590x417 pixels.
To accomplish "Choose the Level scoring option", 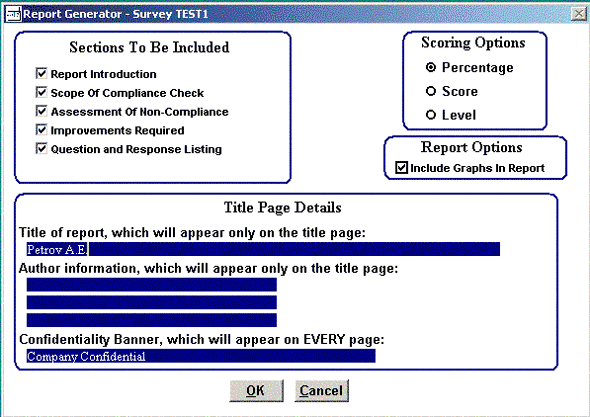I will pyautogui.click(x=431, y=115).
